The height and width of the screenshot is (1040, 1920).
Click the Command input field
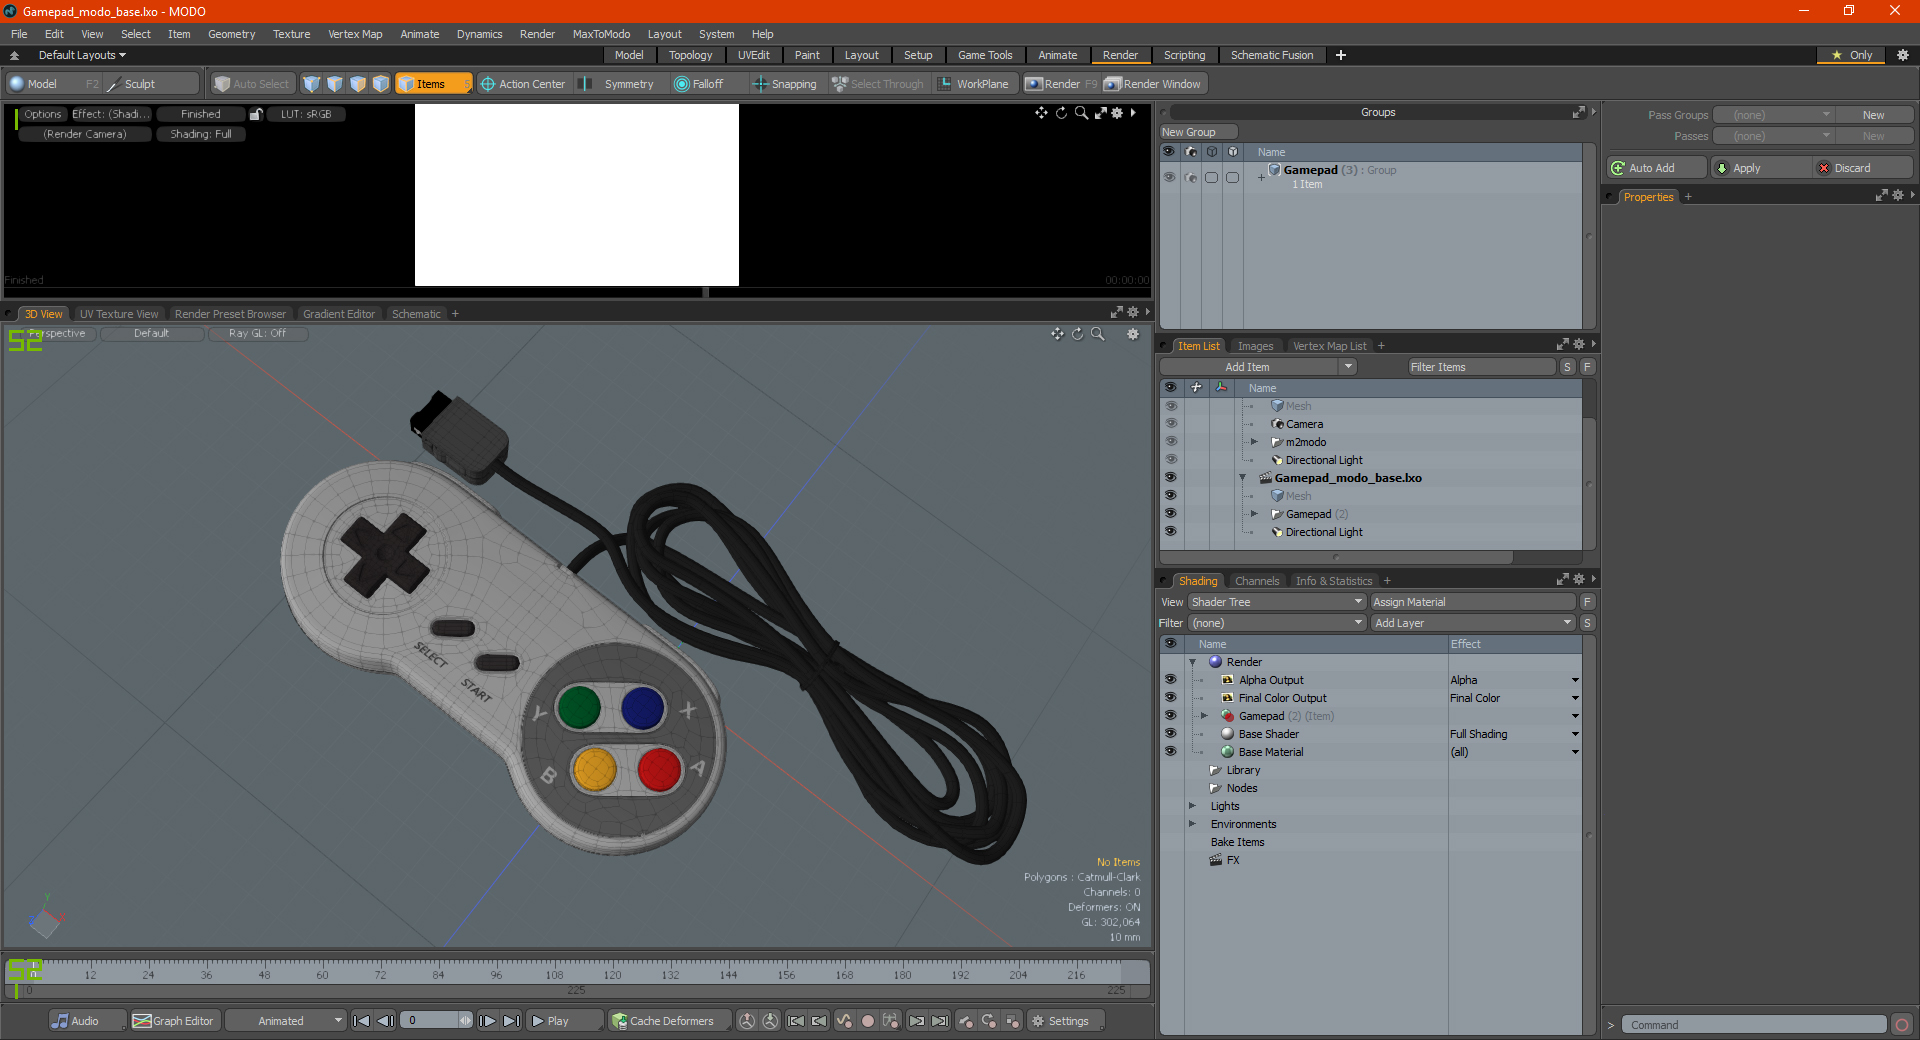point(1753,1025)
